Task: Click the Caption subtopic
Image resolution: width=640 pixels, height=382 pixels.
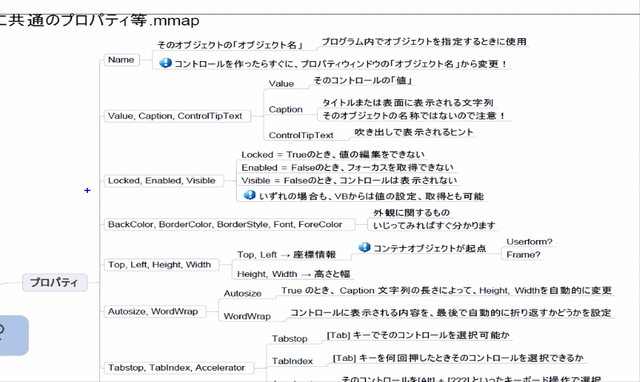Action: (x=286, y=109)
